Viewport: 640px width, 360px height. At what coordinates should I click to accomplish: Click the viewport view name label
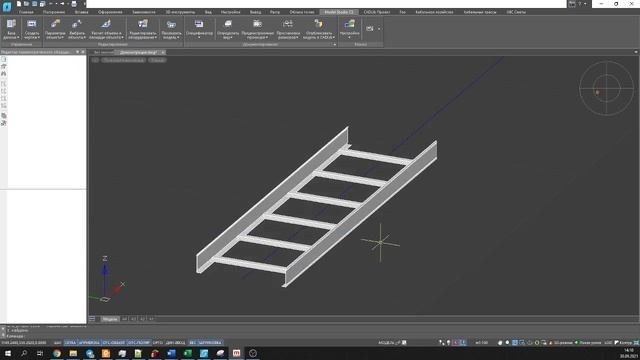[123, 60]
